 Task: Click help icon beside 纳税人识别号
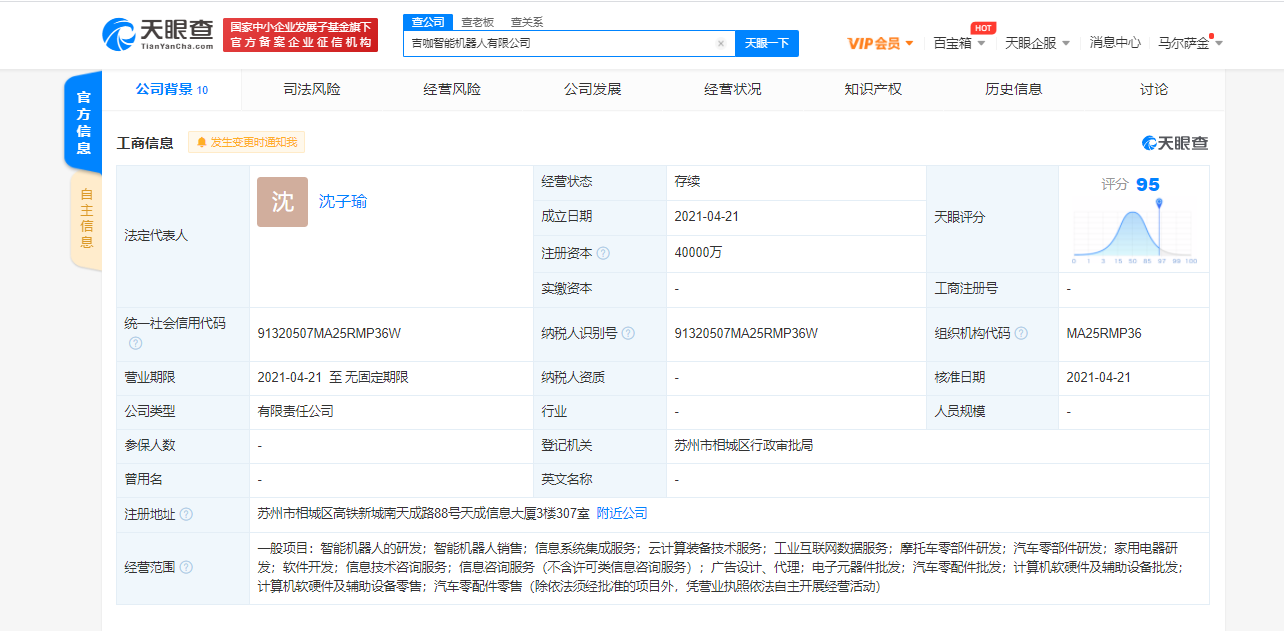click(628, 334)
